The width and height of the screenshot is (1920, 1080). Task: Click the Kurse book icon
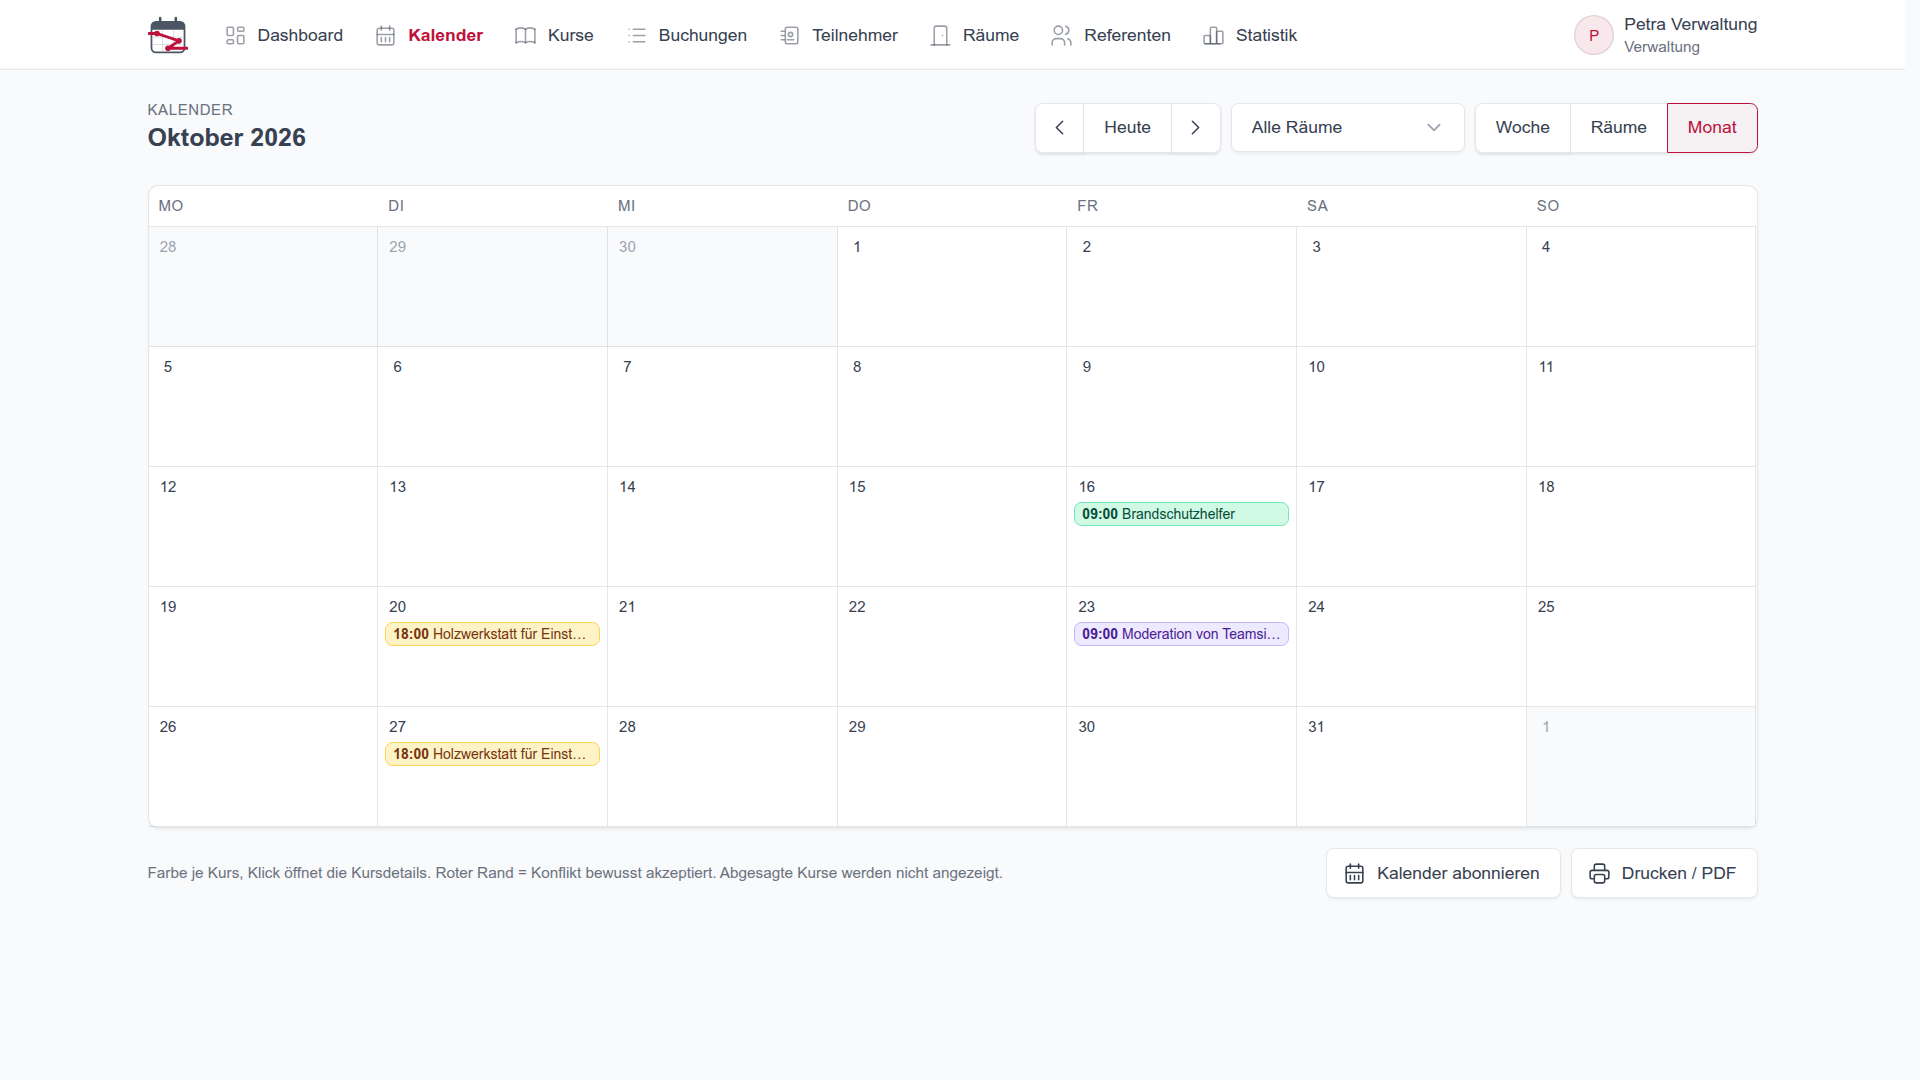tap(525, 35)
